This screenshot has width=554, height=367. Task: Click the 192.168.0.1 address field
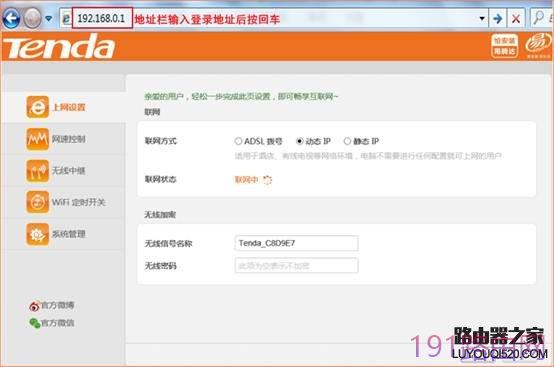coord(102,18)
